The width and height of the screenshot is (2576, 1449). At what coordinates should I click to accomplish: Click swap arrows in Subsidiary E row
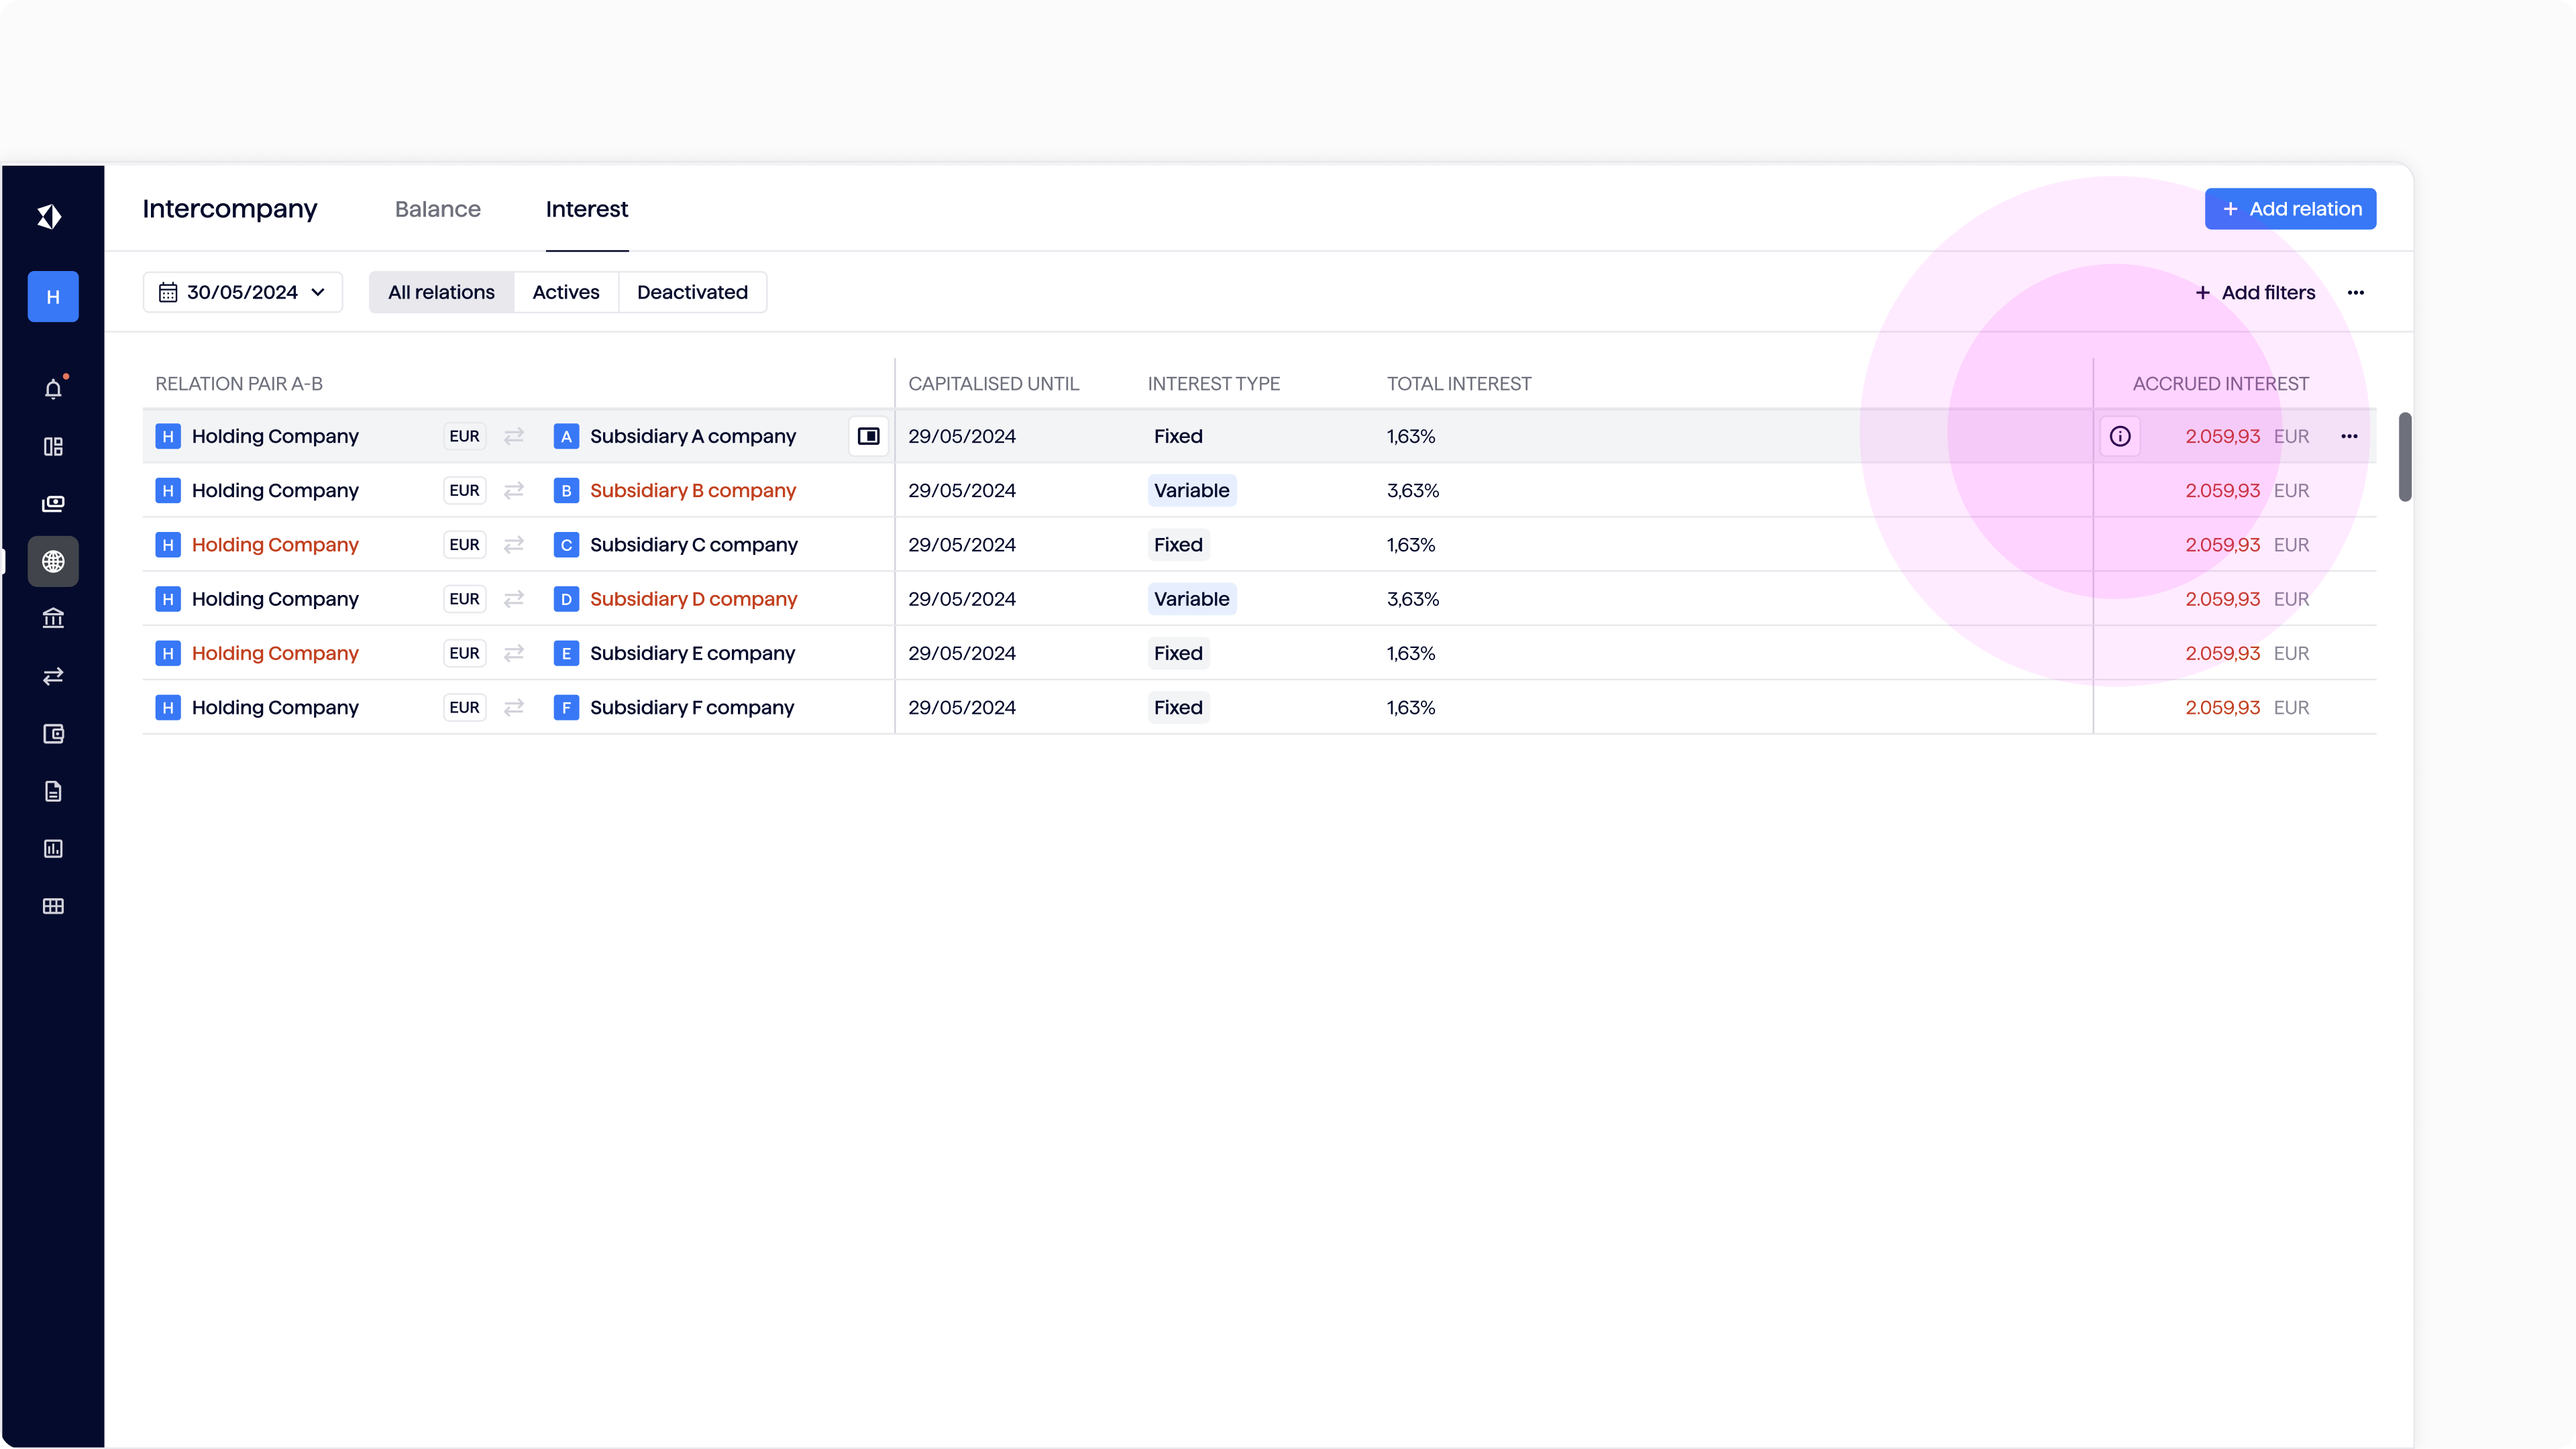tap(514, 653)
